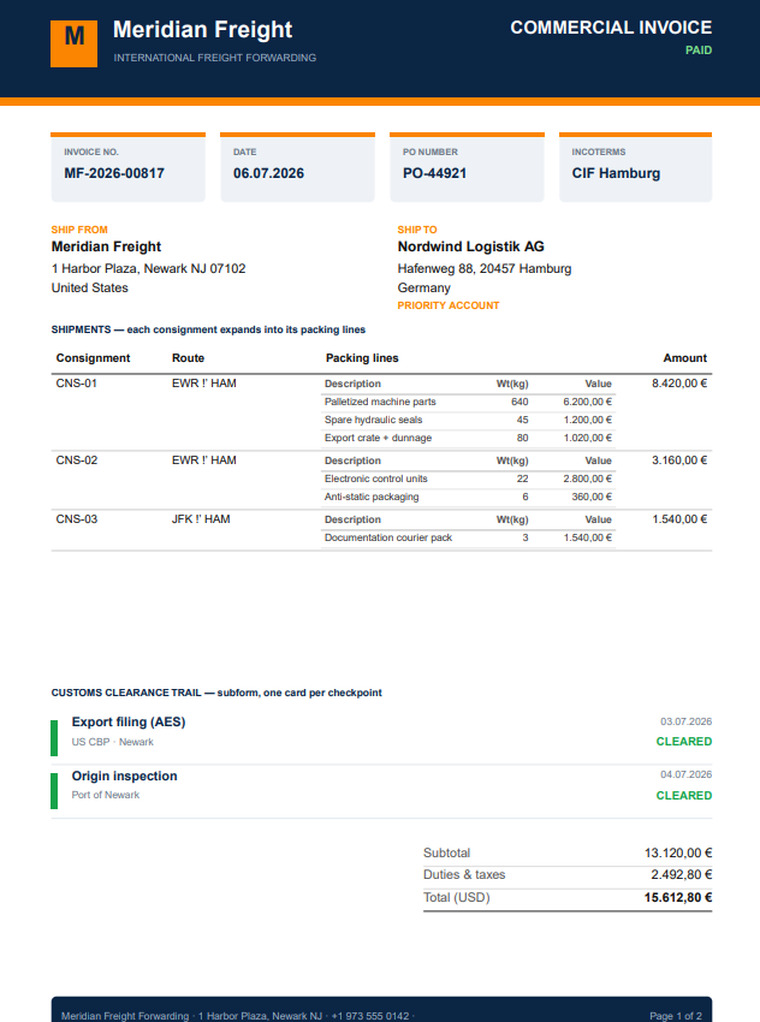760x1022 pixels.
Task: Click the PRIORITY ACCOUNT label
Action: pos(448,305)
